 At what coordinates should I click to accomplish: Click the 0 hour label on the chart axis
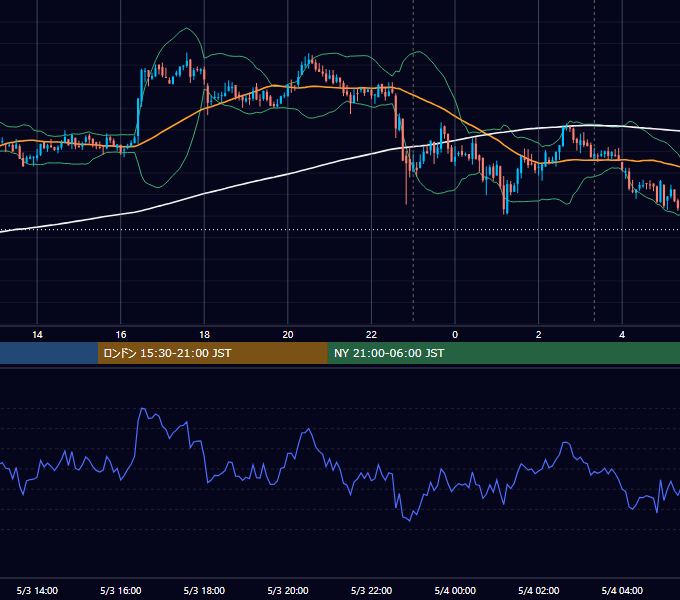[455, 335]
